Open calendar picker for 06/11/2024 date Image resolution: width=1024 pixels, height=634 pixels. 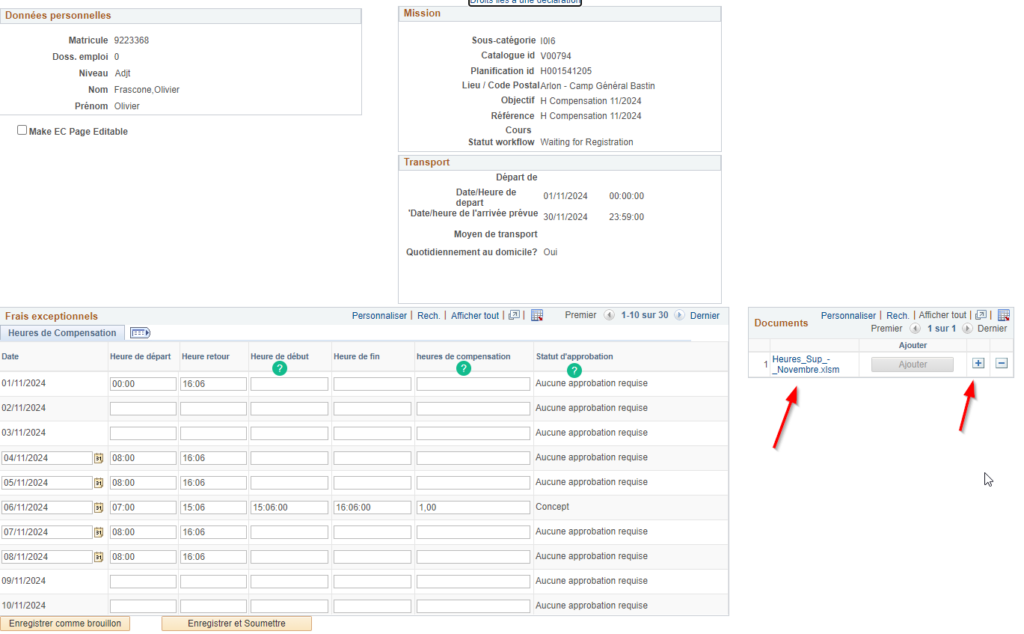click(99, 507)
